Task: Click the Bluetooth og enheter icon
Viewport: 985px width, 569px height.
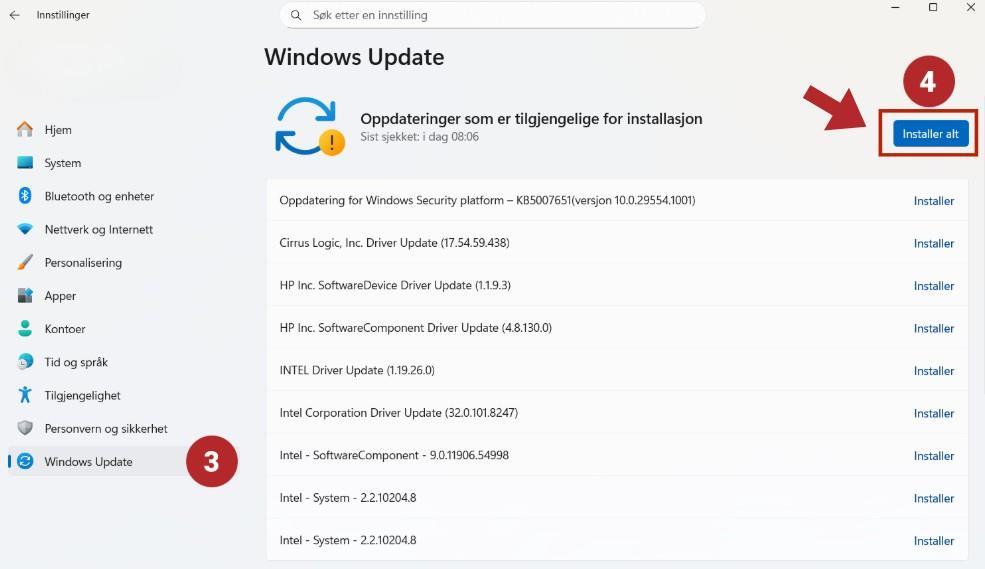Action: click(25, 196)
